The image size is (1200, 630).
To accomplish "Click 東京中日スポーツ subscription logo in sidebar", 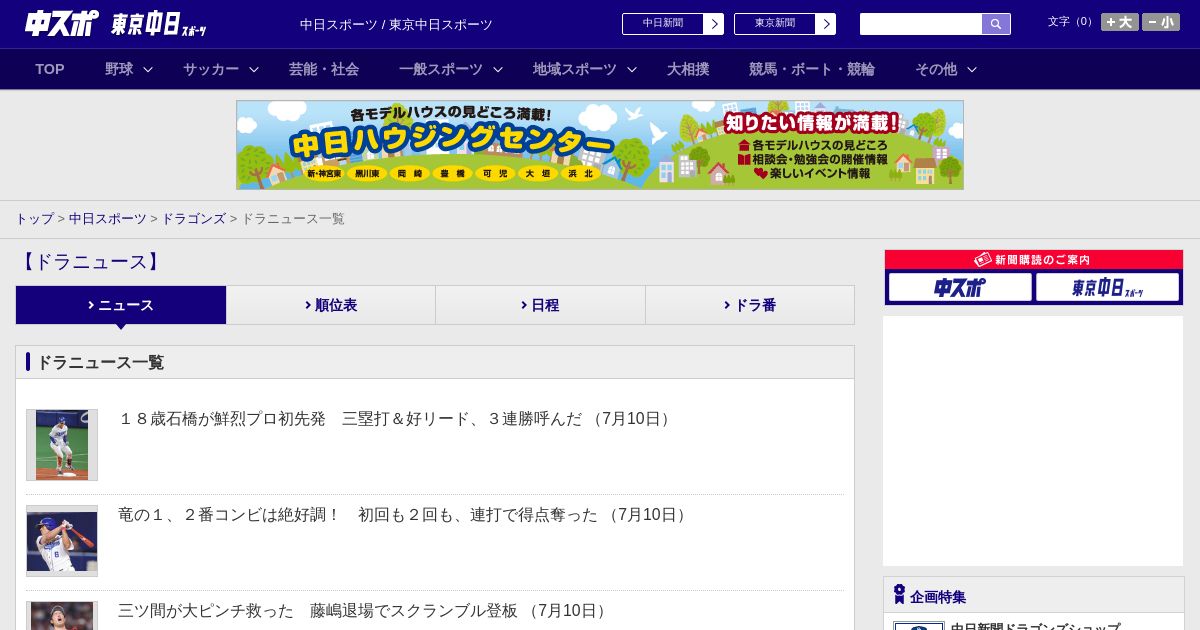I will coord(1107,288).
